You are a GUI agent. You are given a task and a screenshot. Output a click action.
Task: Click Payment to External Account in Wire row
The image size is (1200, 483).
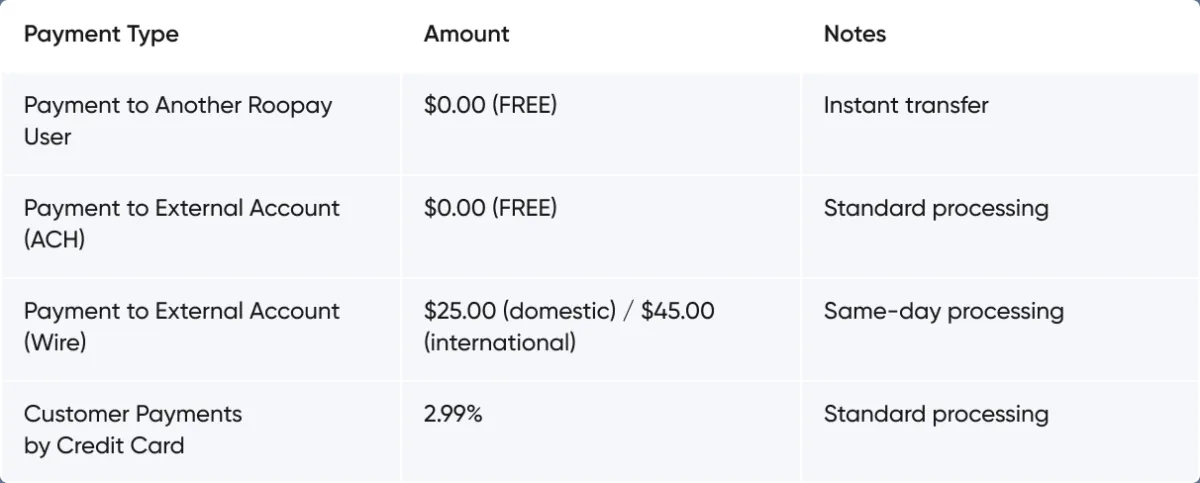tap(181, 311)
